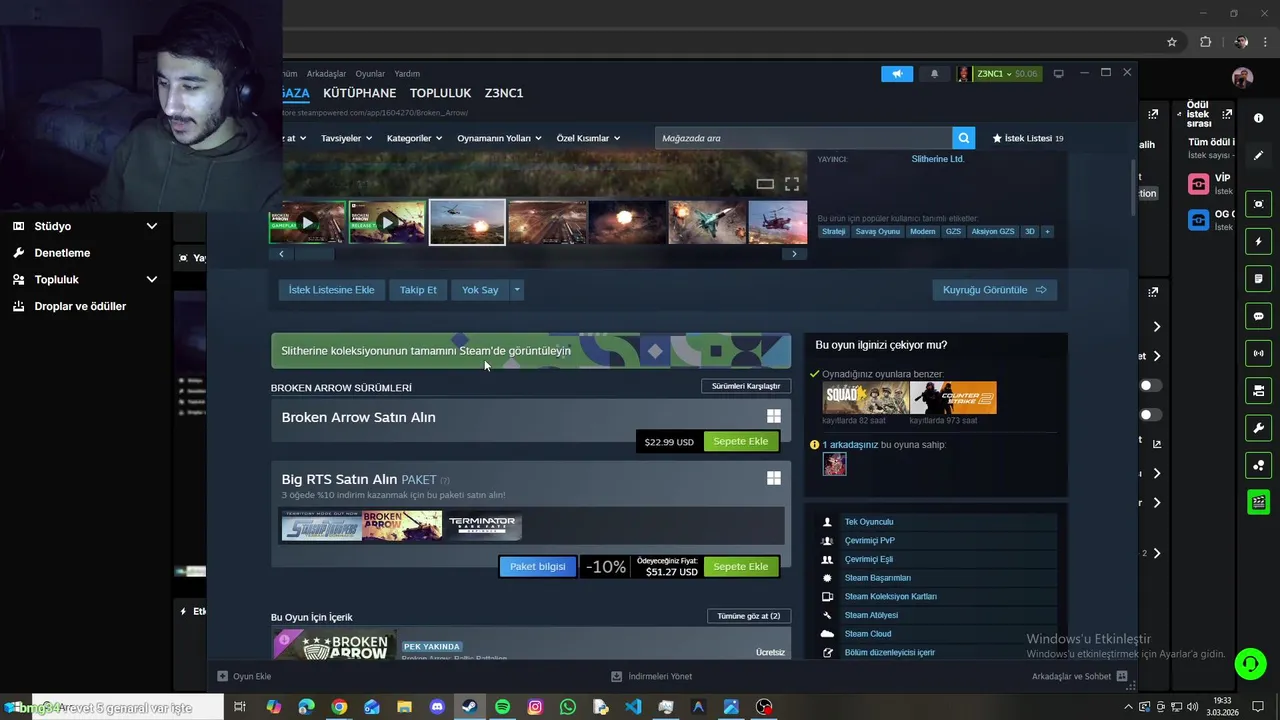Bookmark this page with Chrome star icon
Screen dimensions: 1280x720
(1172, 42)
